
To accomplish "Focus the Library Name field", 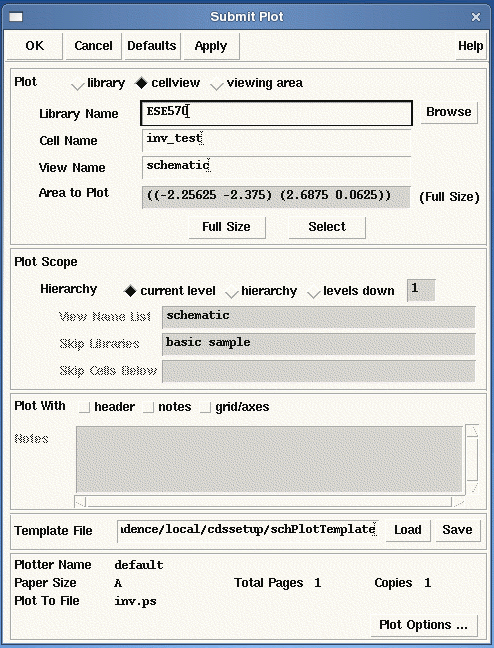I will (276, 112).
